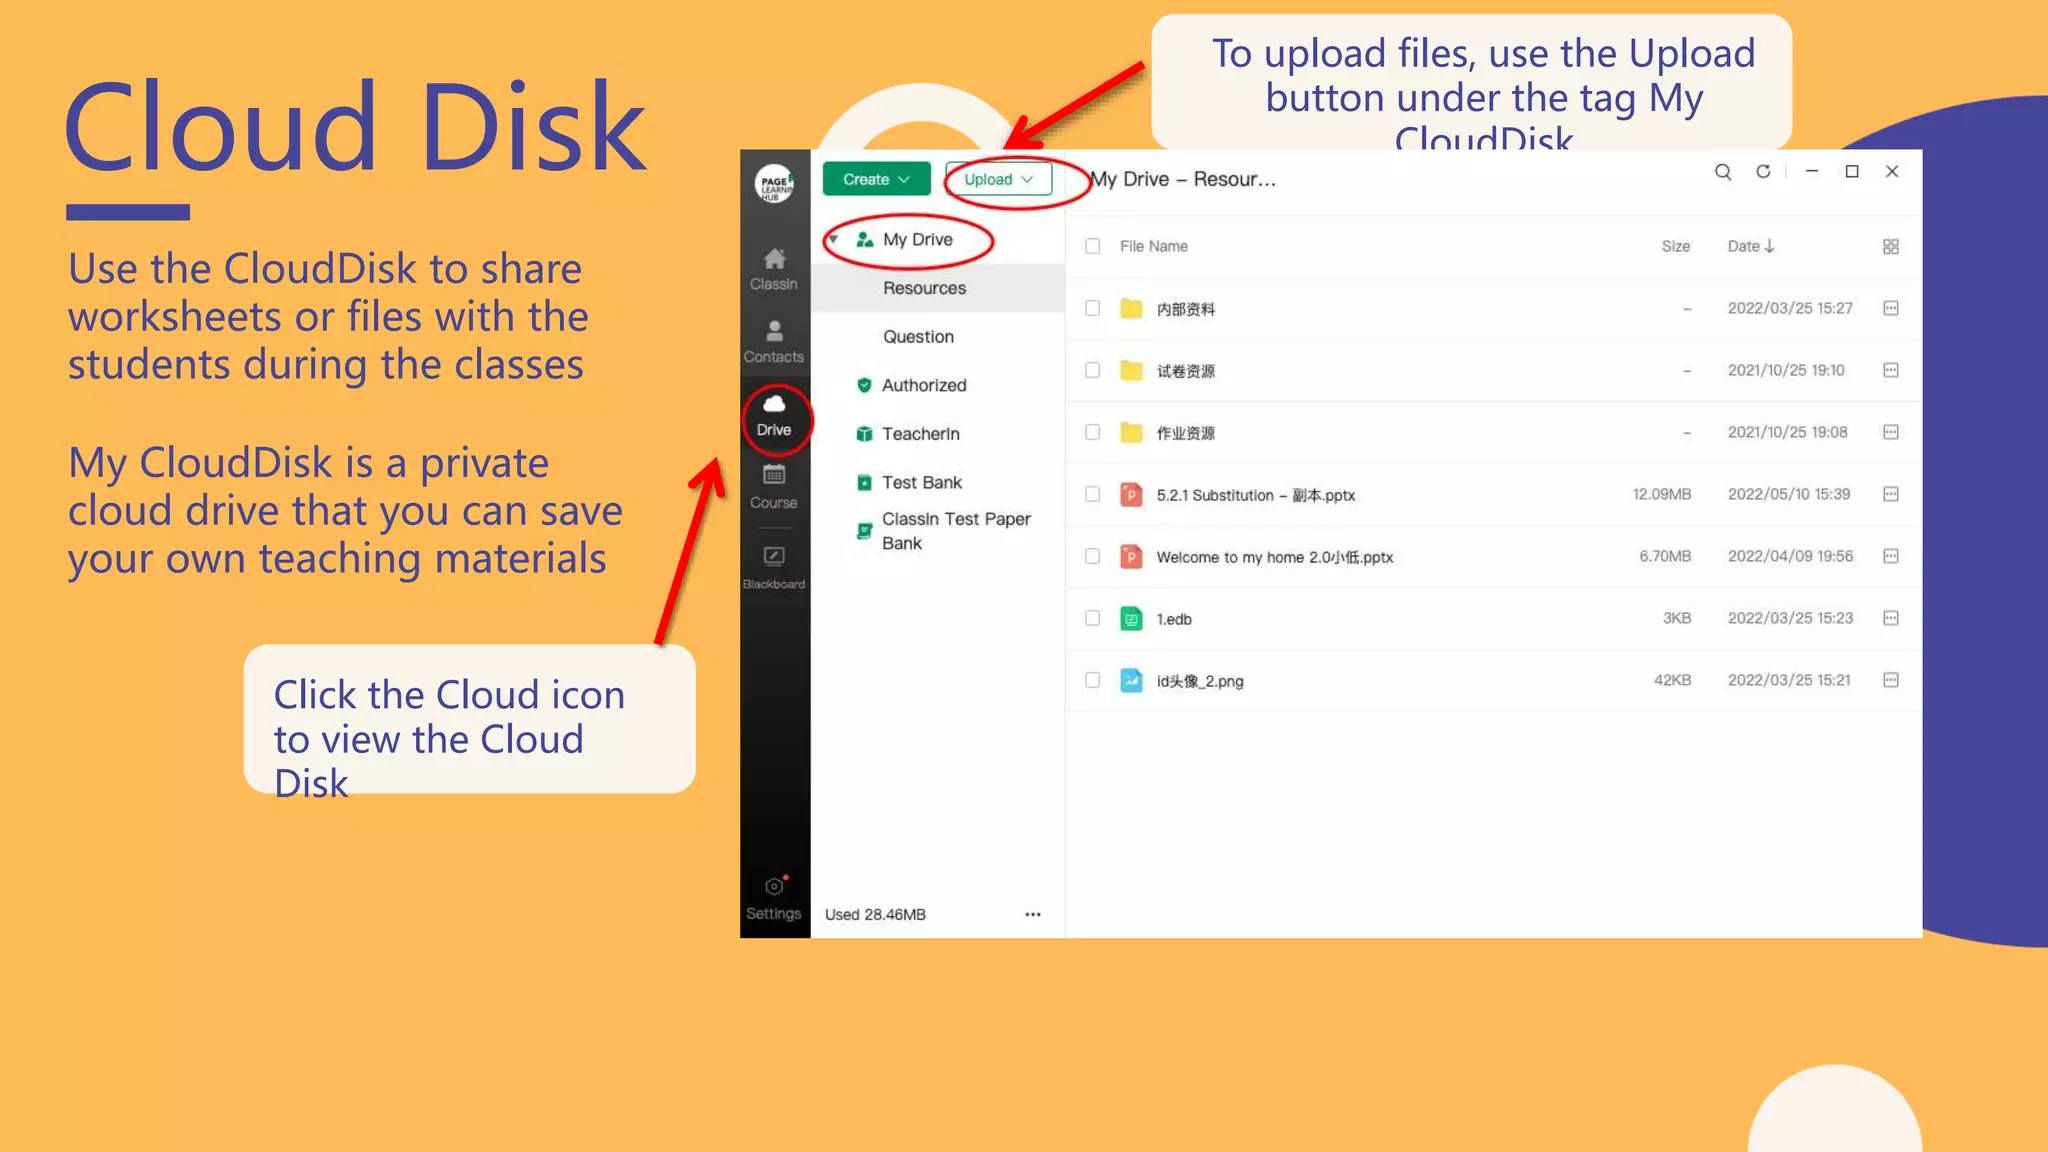Open the ClassIn home icon
The width and height of the screenshot is (2048, 1152).
[x=774, y=260]
